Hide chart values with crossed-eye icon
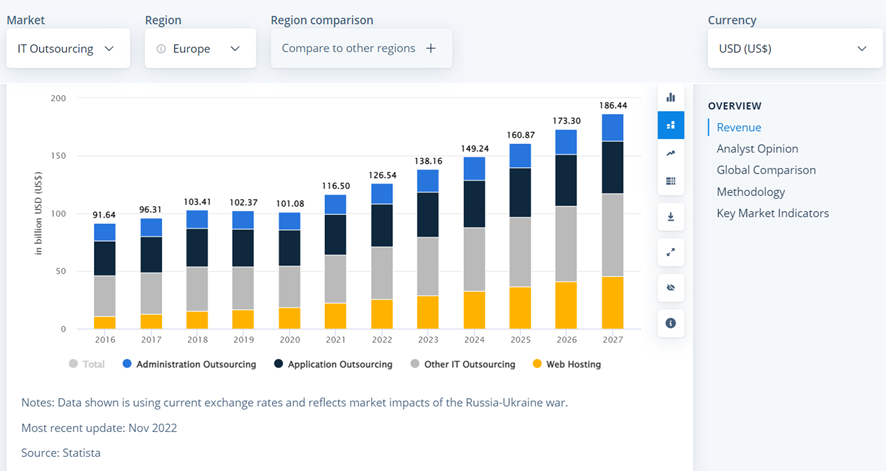The width and height of the screenshot is (886, 471). coord(671,288)
